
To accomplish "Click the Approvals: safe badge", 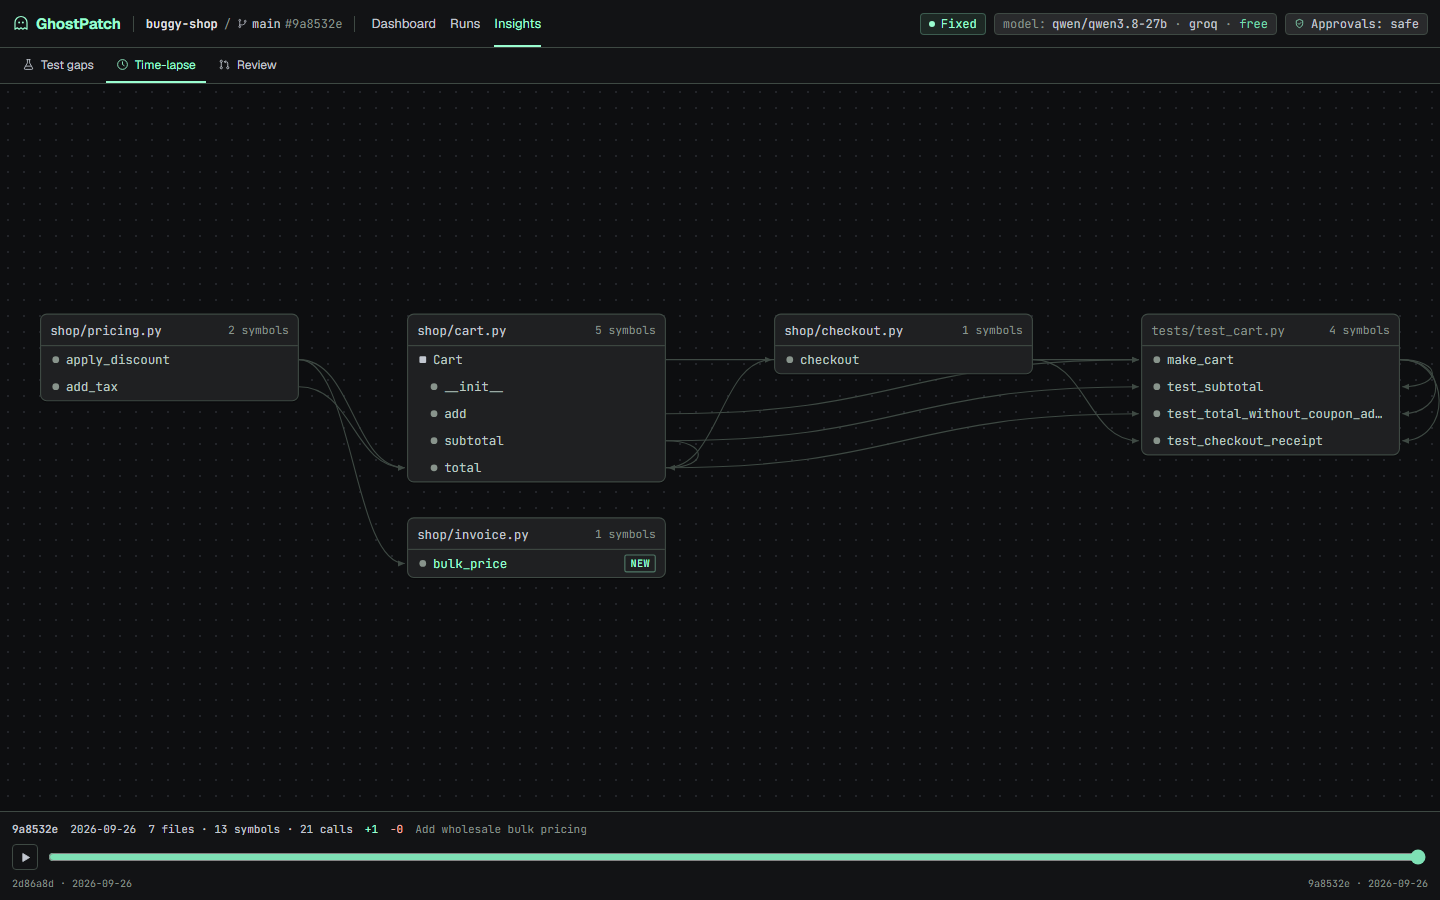I will click(x=1356, y=24).
